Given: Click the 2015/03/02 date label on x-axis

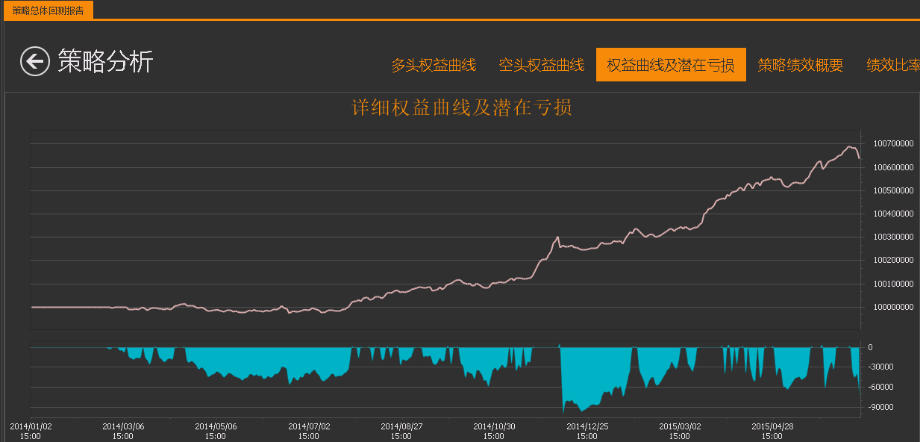Looking at the screenshot, I should pyautogui.click(x=679, y=430).
